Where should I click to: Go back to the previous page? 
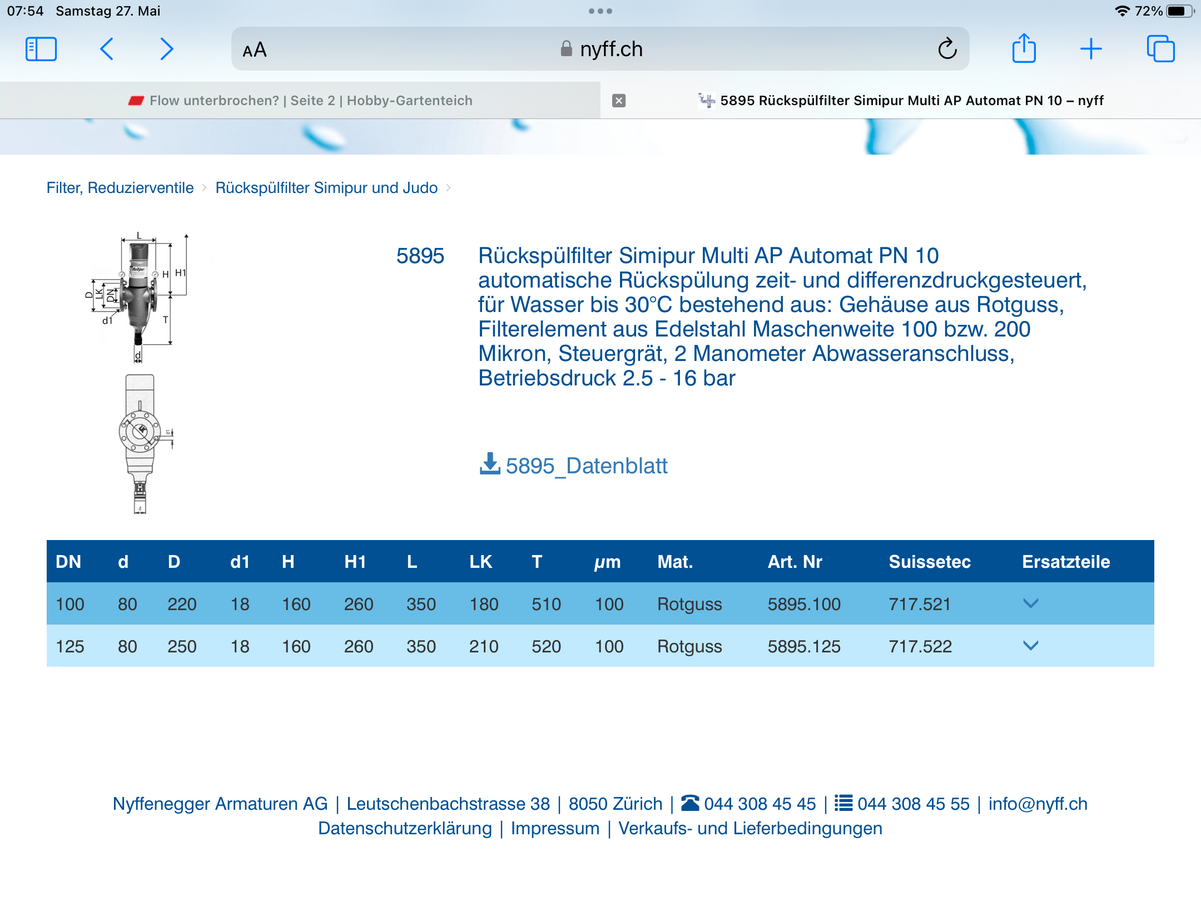(106, 49)
